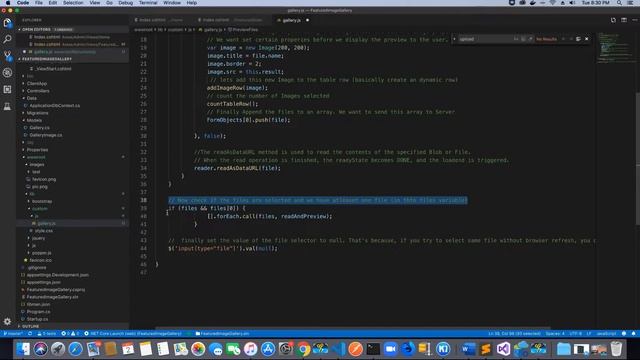Viewport: 640px width, 360px height.
Task: Click the feedback smiley in status bar
Action: 624,333
